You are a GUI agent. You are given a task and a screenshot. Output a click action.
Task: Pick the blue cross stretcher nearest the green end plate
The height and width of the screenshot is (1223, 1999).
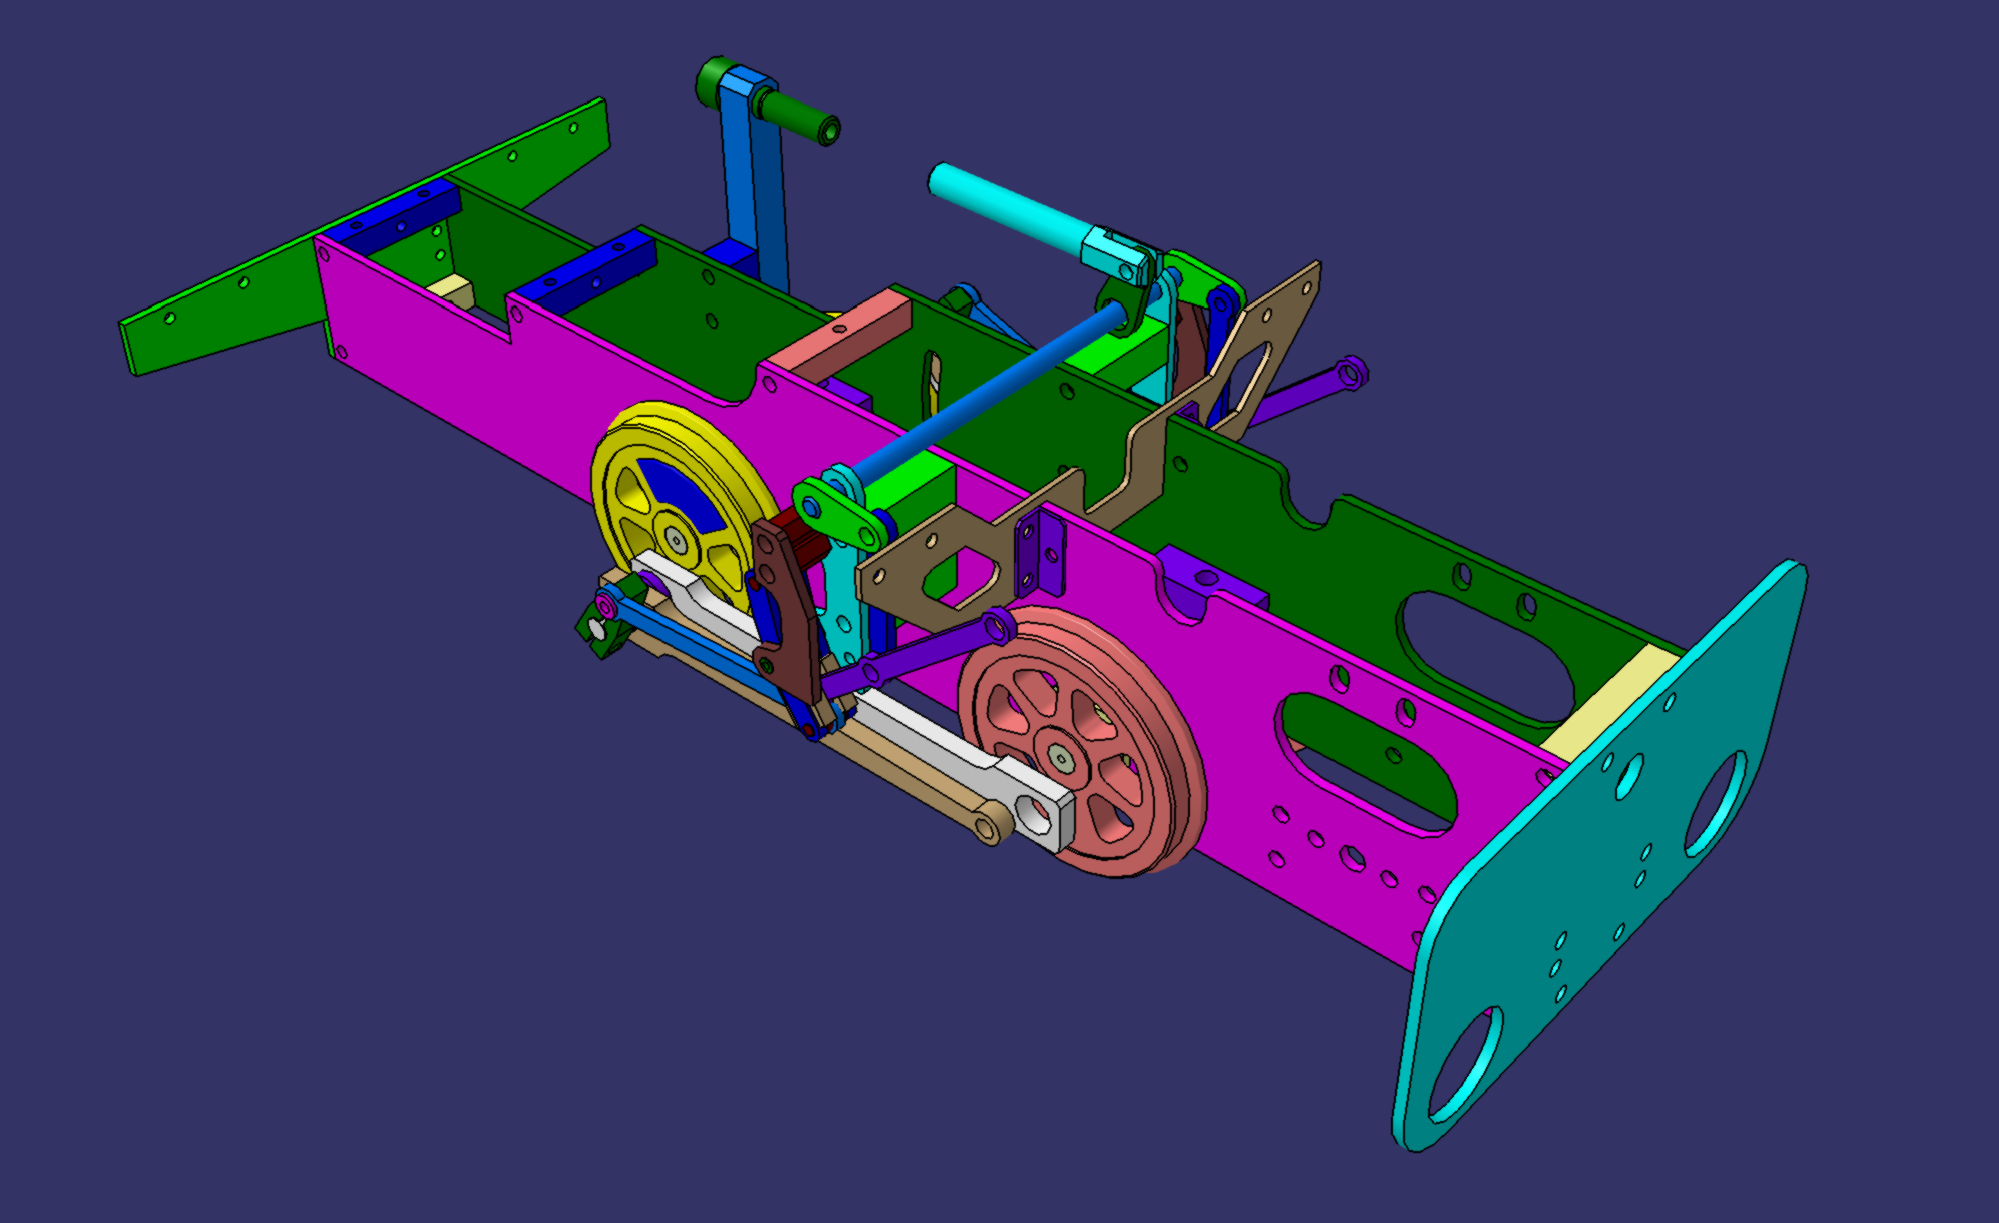(395, 218)
